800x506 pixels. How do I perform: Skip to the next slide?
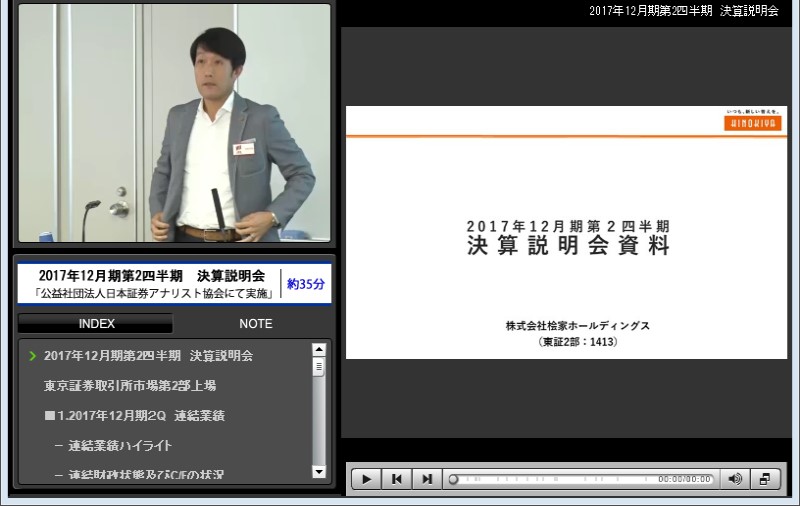pyautogui.click(x=427, y=479)
